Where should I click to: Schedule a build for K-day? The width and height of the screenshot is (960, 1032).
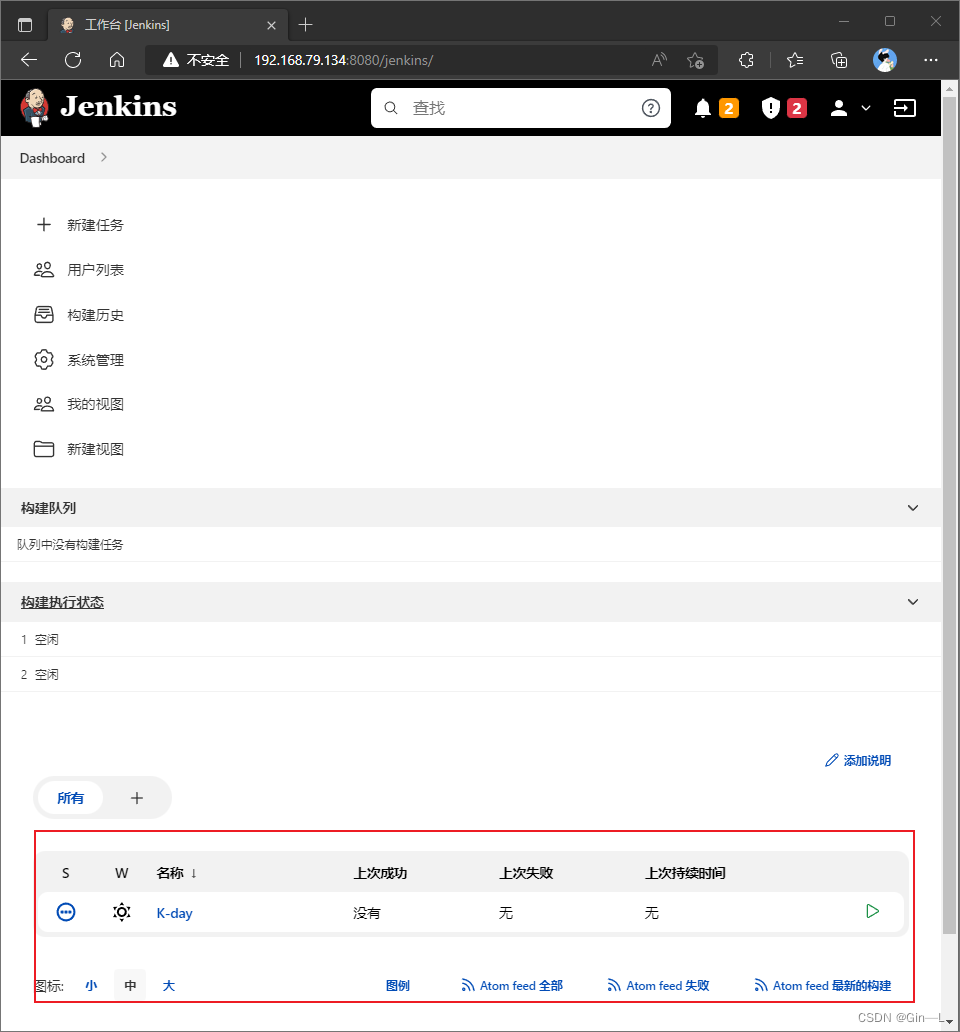[x=872, y=912]
